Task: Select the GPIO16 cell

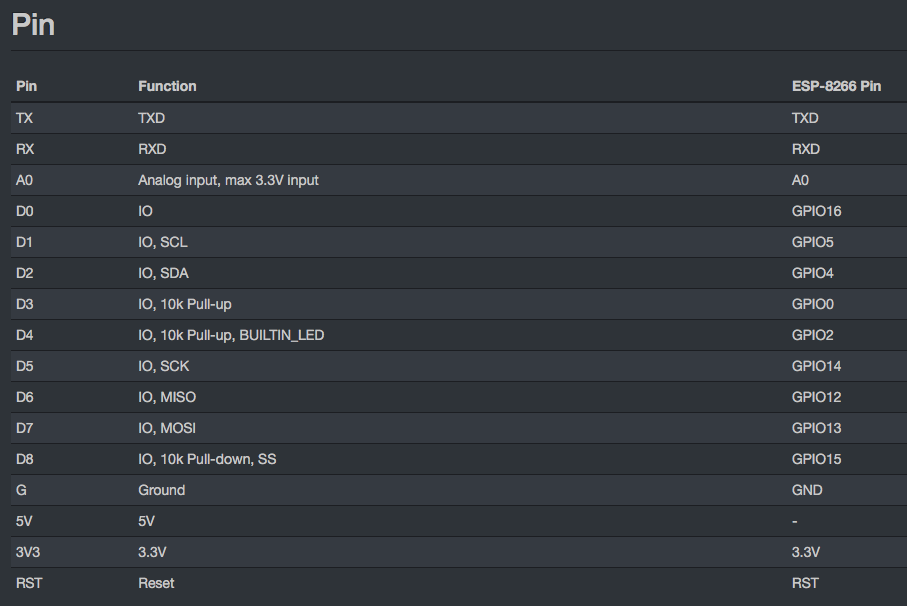Action: [816, 211]
